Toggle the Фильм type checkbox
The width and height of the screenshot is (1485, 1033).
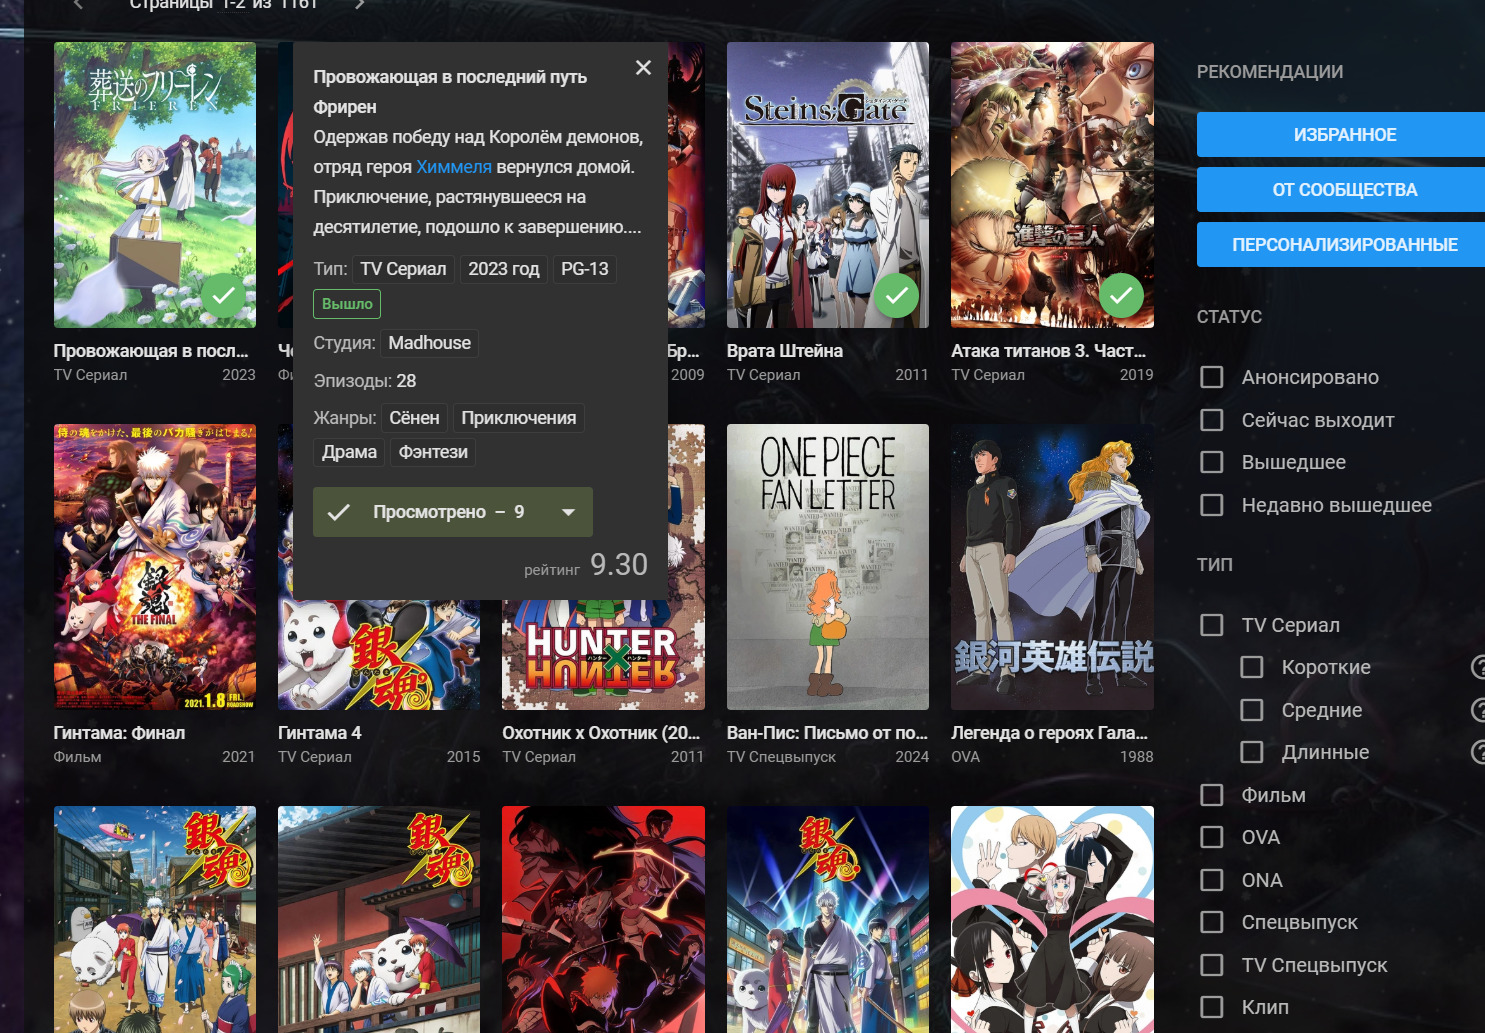tap(1212, 795)
